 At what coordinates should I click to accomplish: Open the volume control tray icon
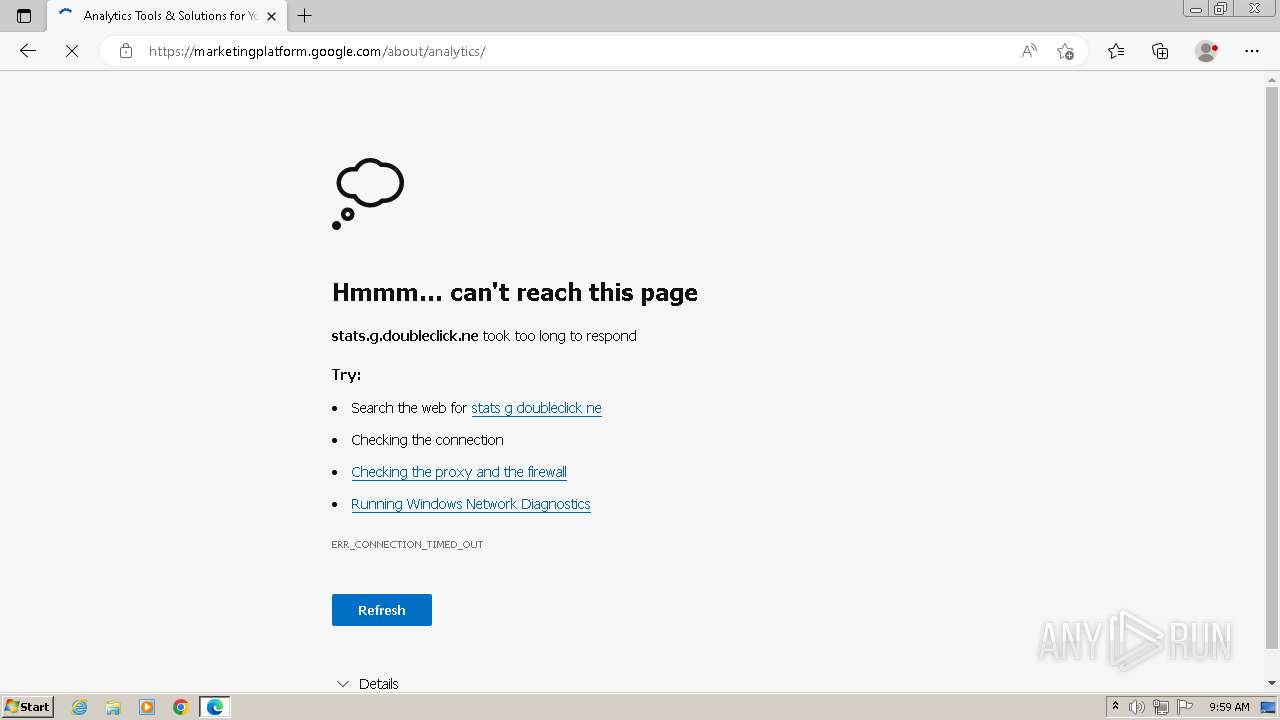(x=1138, y=707)
